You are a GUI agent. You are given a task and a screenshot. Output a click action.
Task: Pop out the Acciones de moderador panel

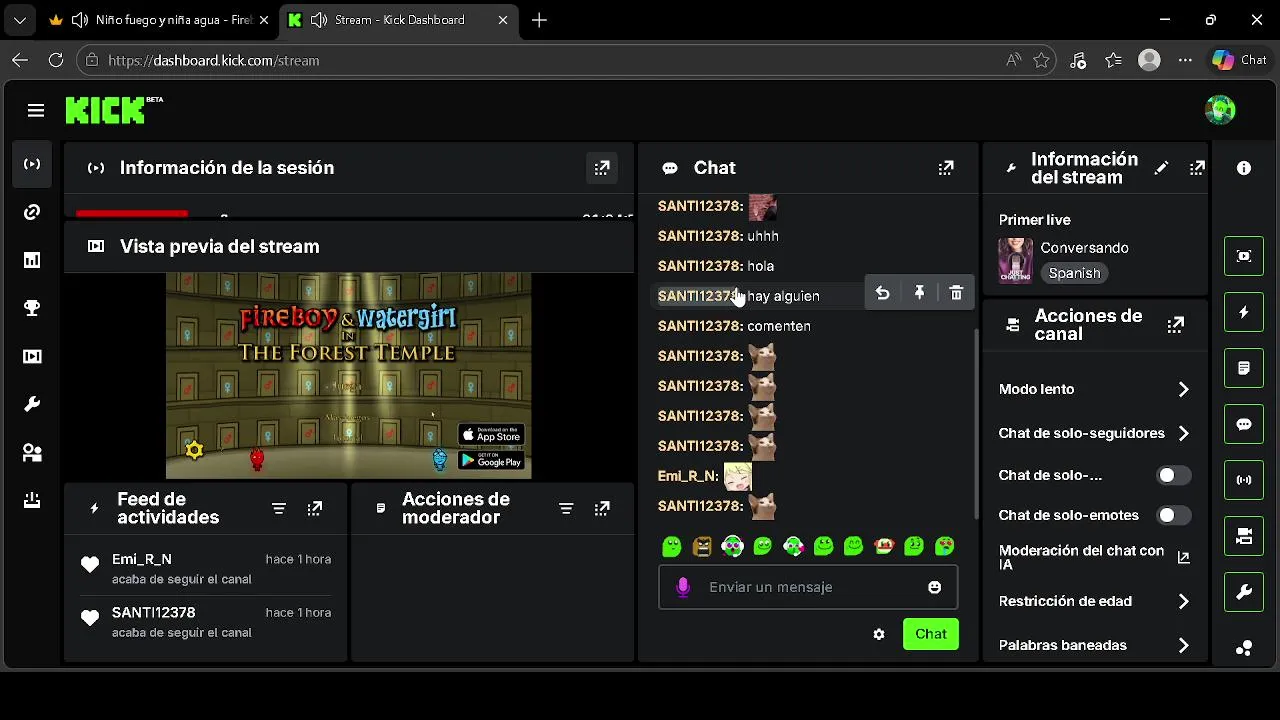click(x=602, y=509)
